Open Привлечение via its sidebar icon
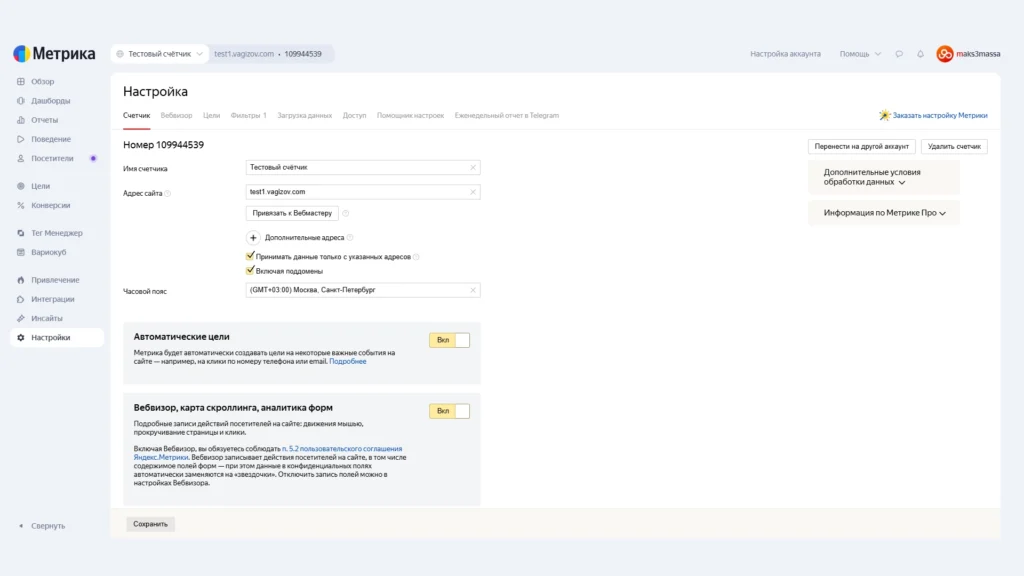This screenshot has height=576, width=1024. point(21,280)
